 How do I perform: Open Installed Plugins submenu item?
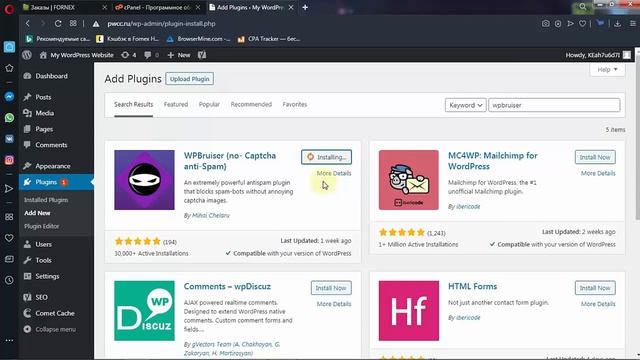46,200
